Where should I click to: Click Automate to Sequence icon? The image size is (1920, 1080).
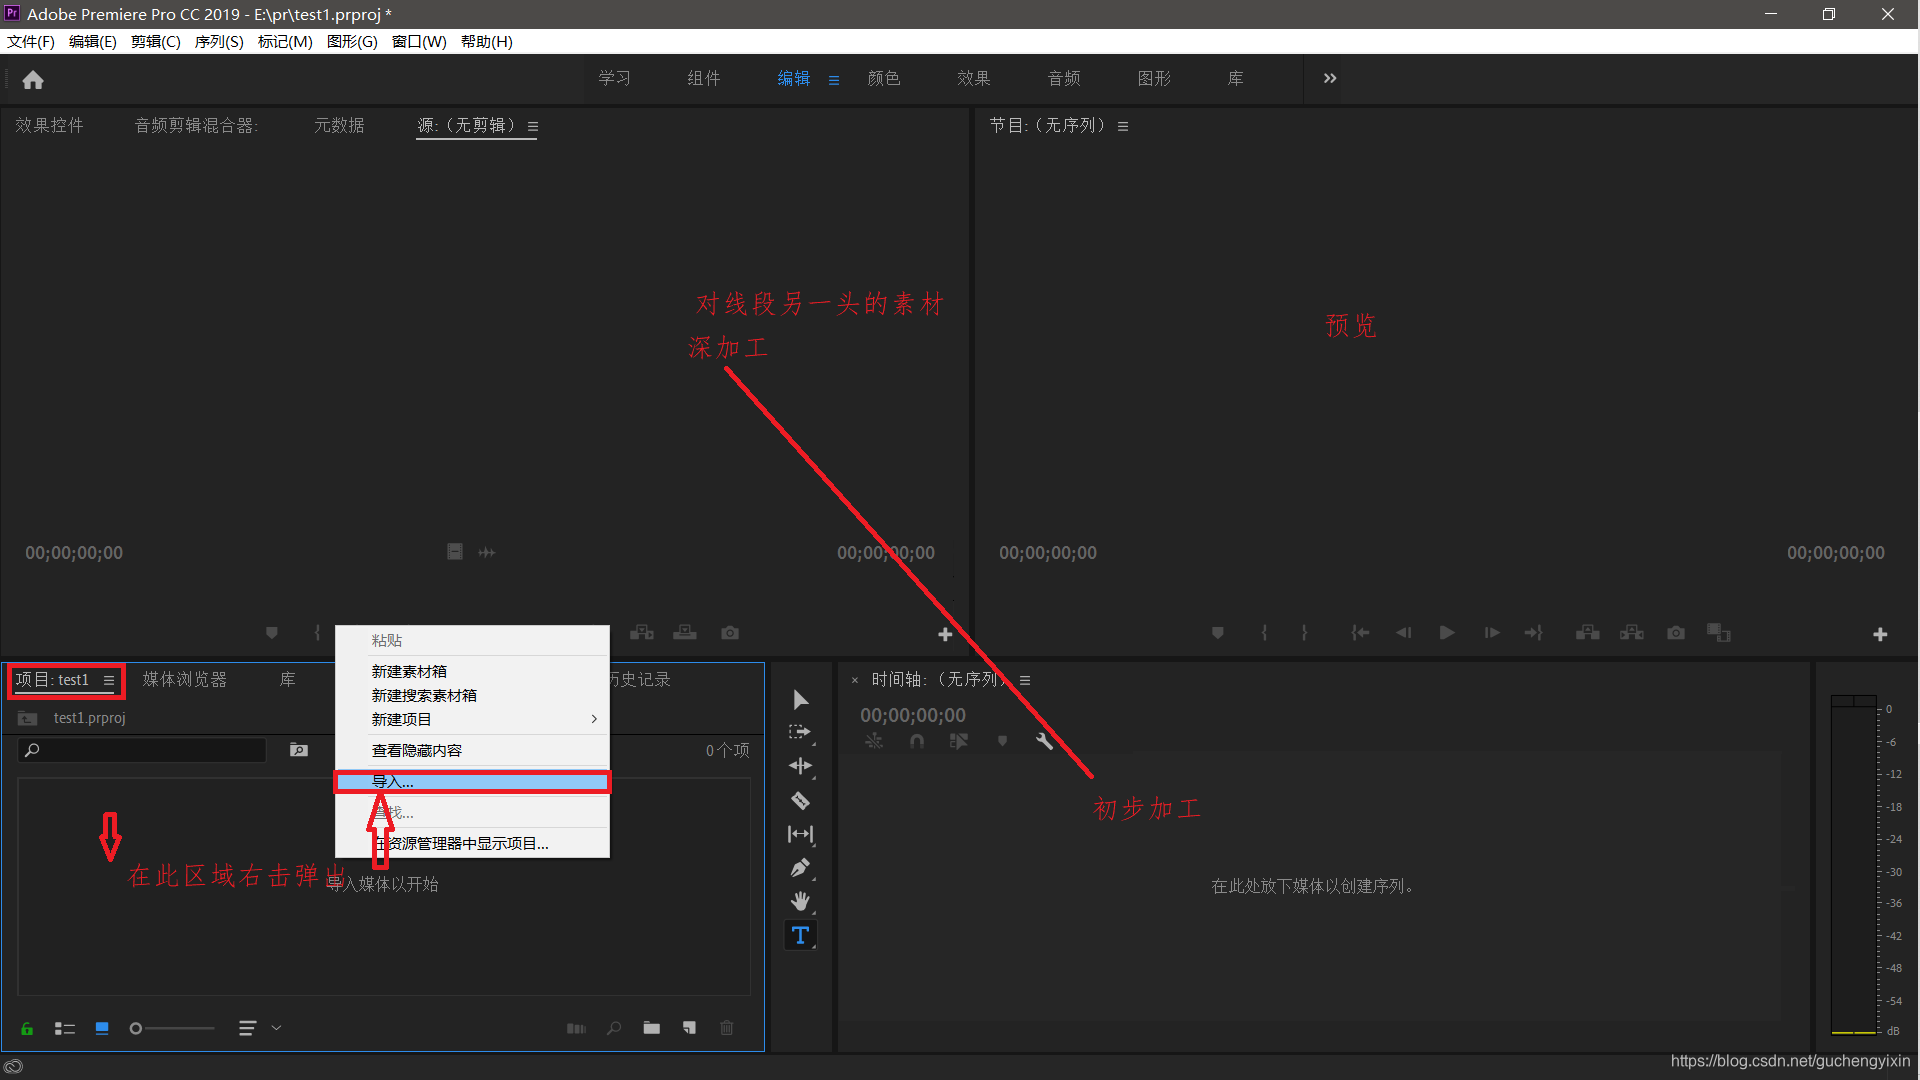coord(576,1028)
